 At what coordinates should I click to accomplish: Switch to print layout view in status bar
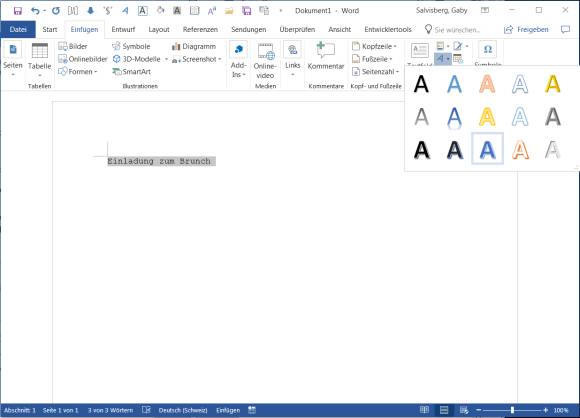click(444, 410)
